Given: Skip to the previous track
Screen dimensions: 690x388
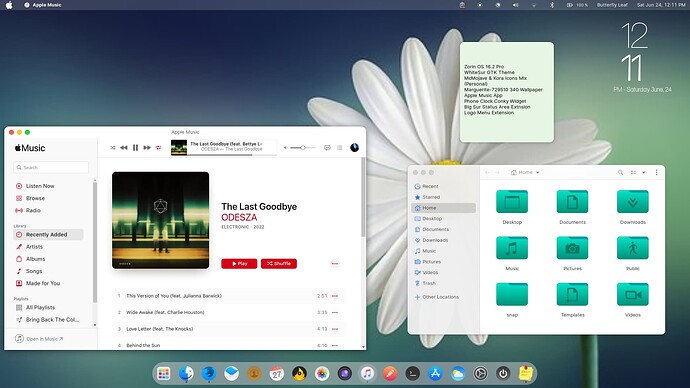Looking at the screenshot, I should coord(124,148).
